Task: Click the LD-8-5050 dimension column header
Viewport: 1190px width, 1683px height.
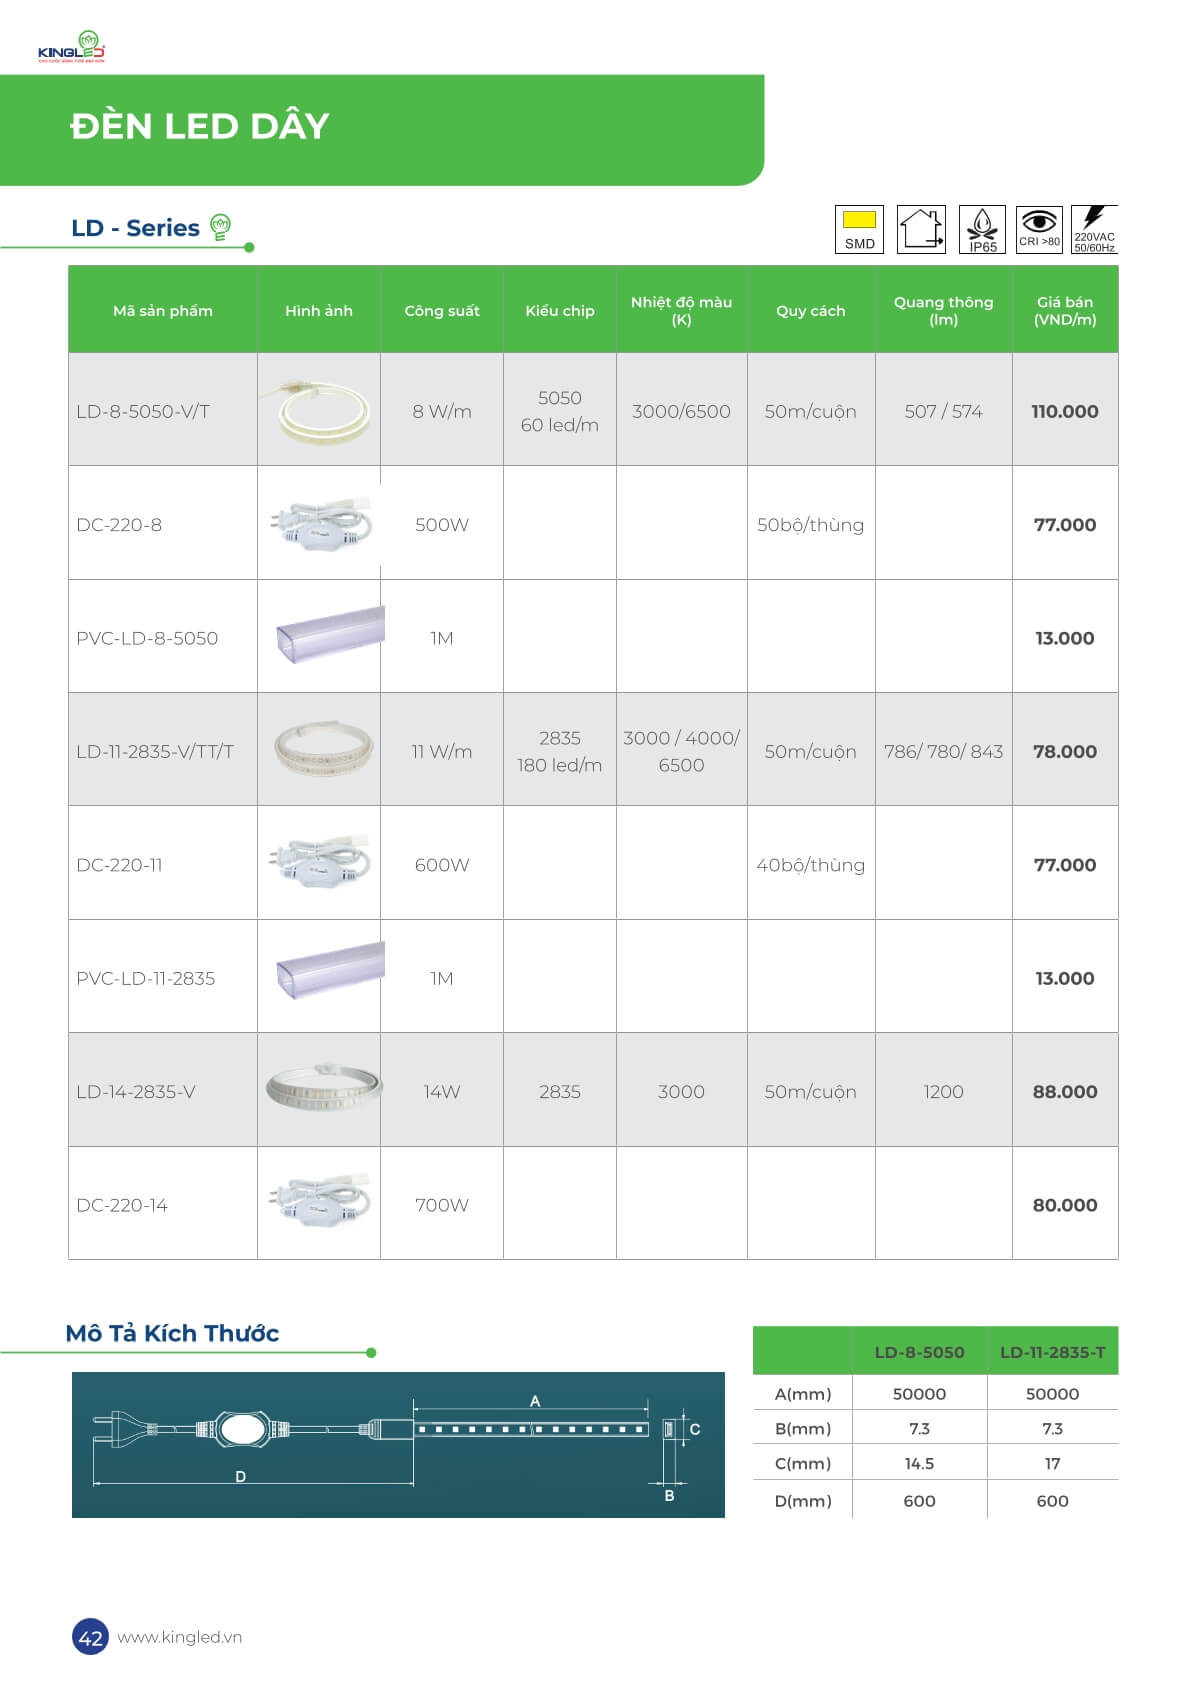Action: point(919,1352)
